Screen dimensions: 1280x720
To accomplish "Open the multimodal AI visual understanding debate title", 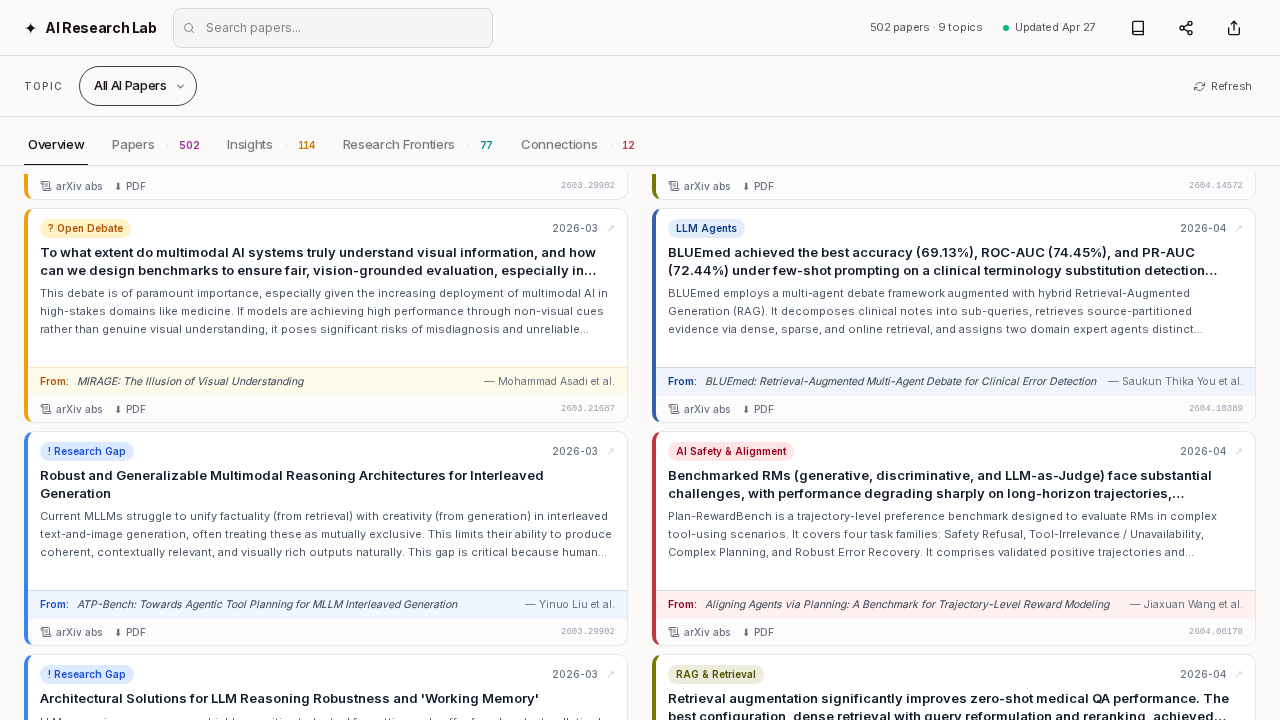I will (320, 262).
